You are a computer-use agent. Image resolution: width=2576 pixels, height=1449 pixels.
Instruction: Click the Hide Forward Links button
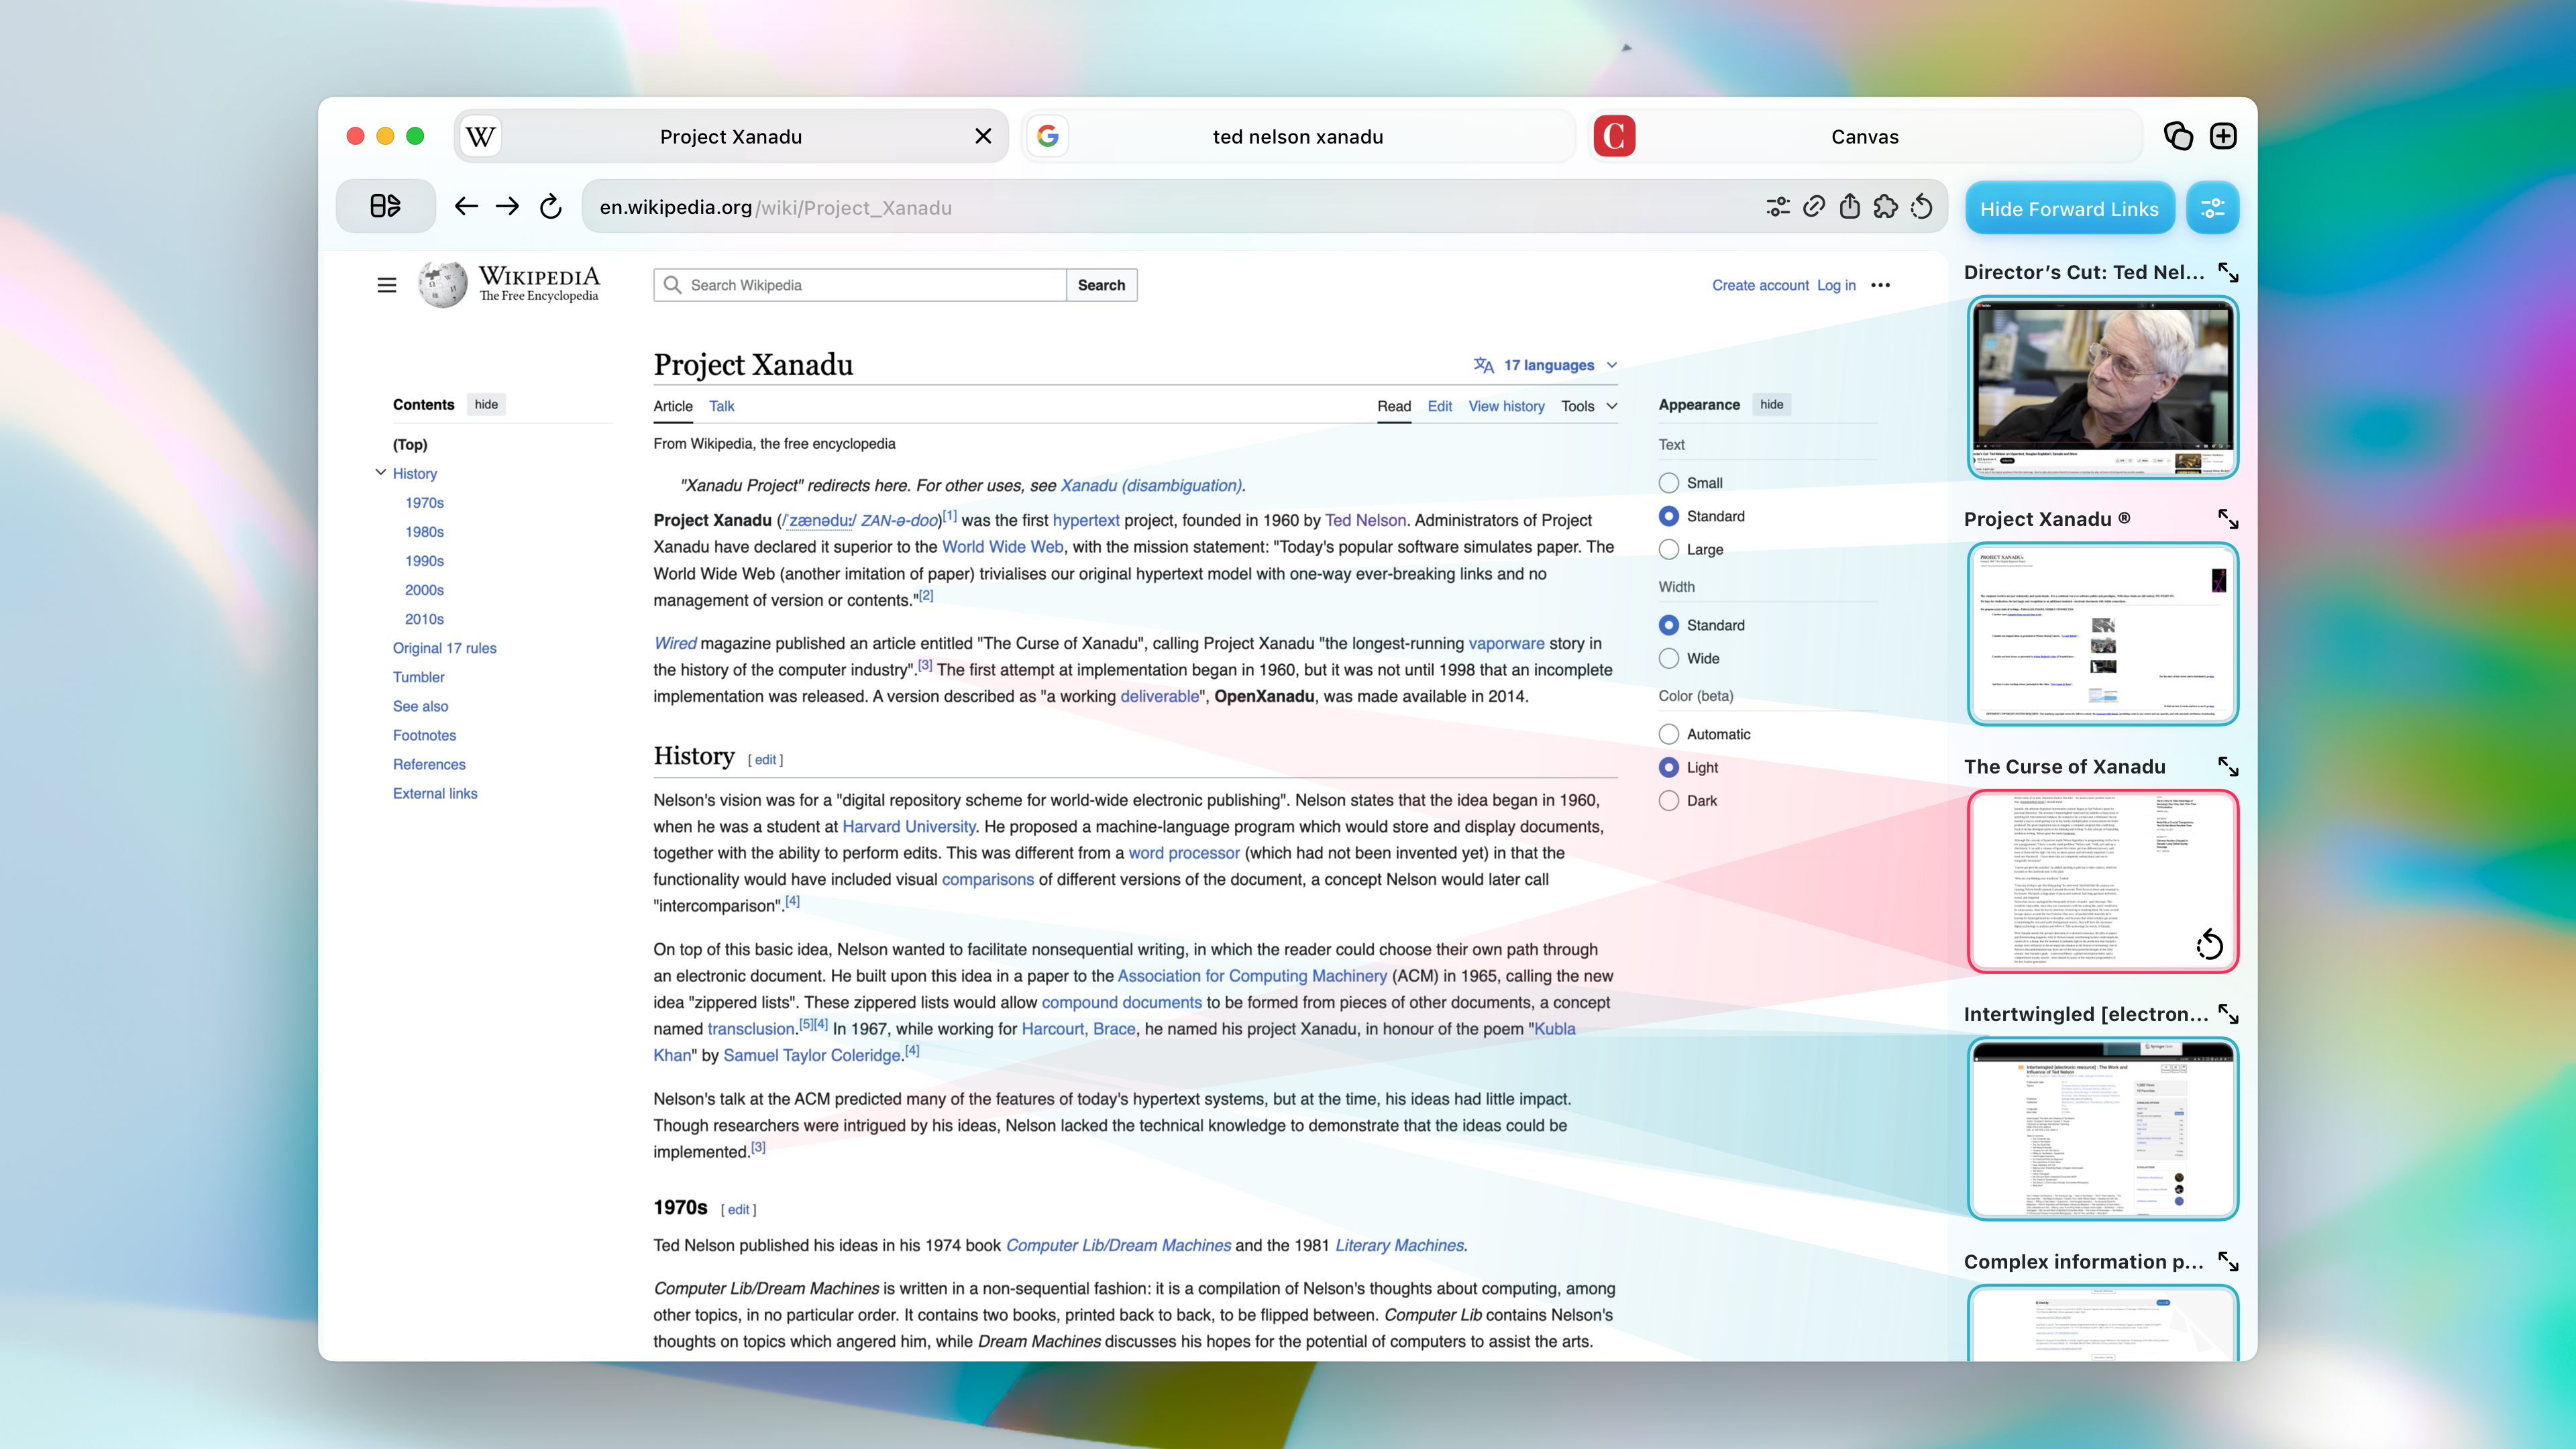pyautogui.click(x=2069, y=208)
